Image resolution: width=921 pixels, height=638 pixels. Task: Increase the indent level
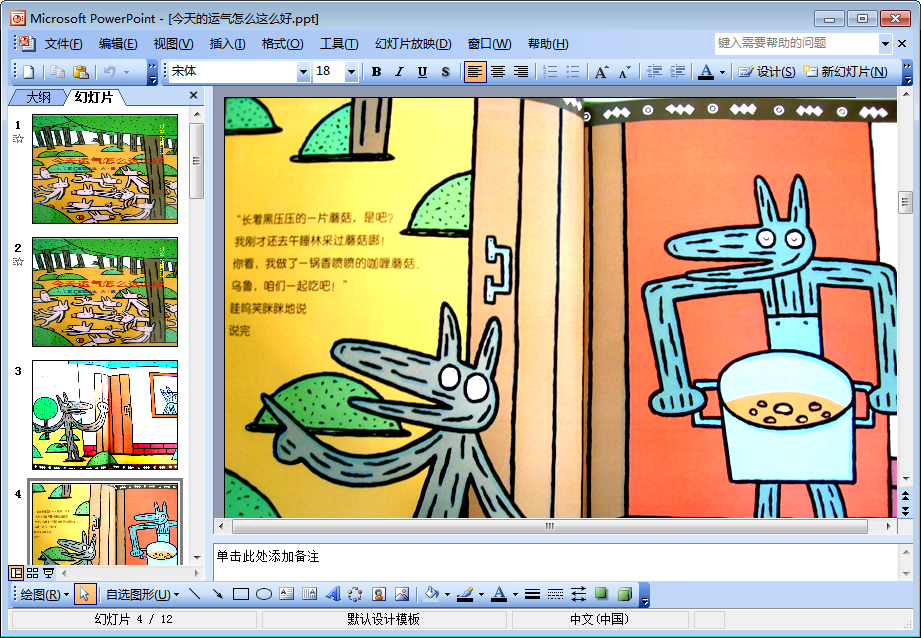pos(677,72)
